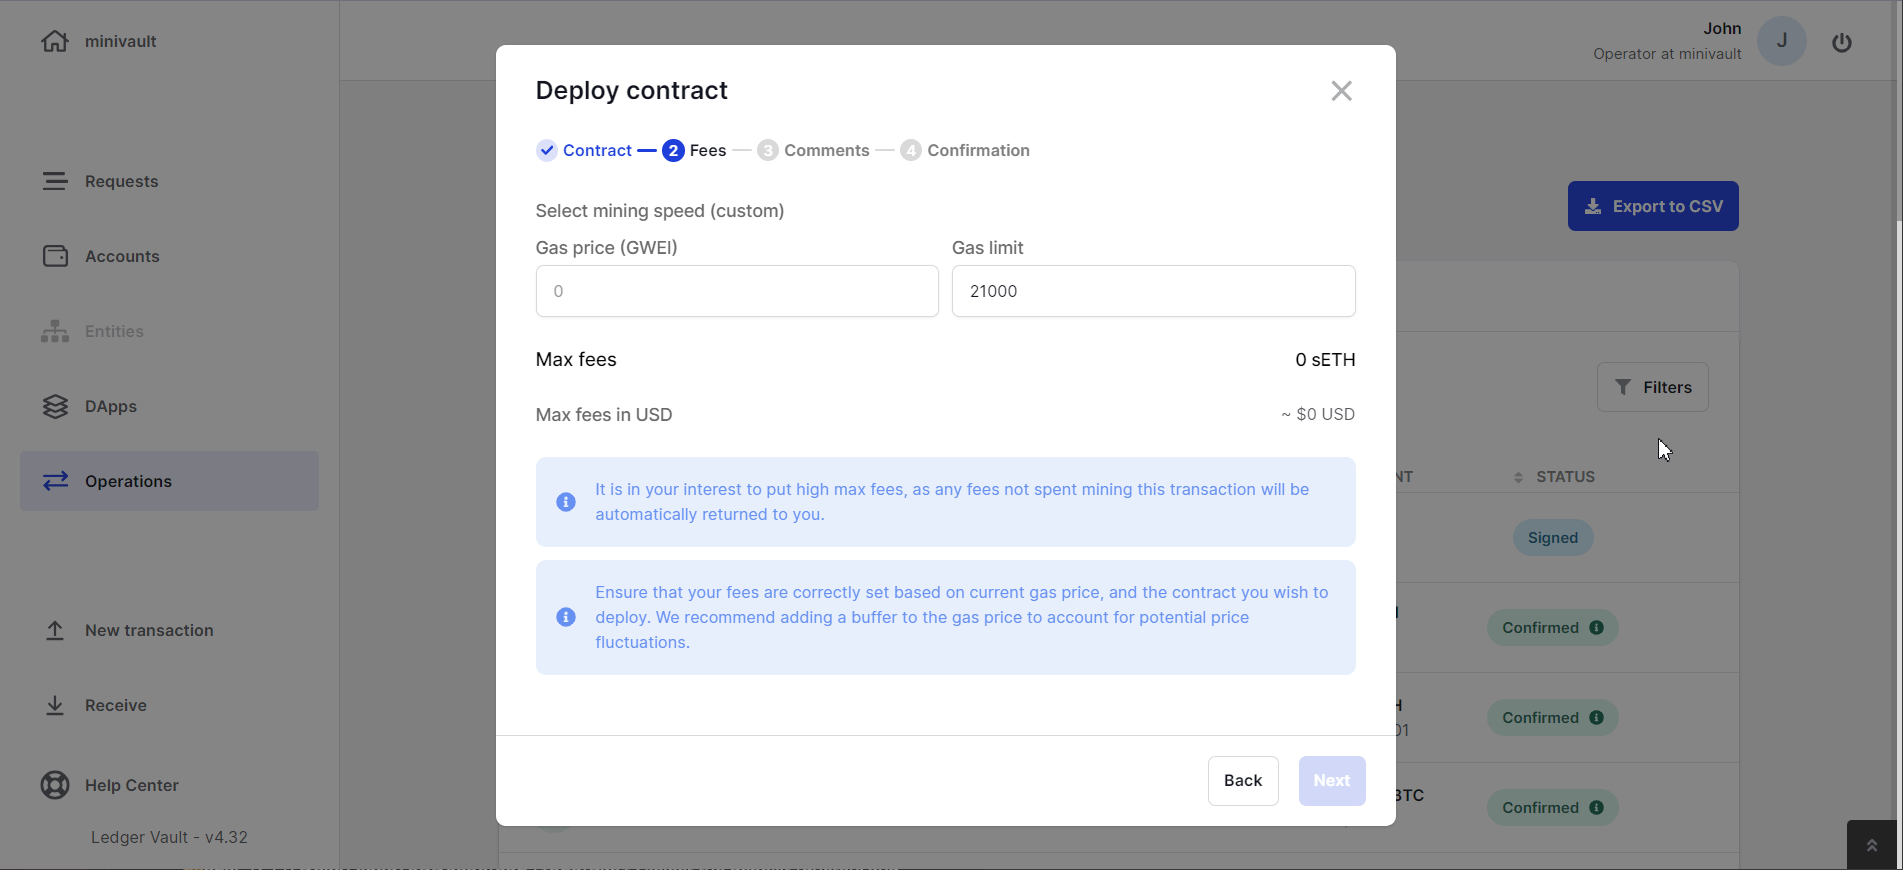The height and width of the screenshot is (870, 1903).
Task: Click Export to CSV button
Action: [1652, 206]
